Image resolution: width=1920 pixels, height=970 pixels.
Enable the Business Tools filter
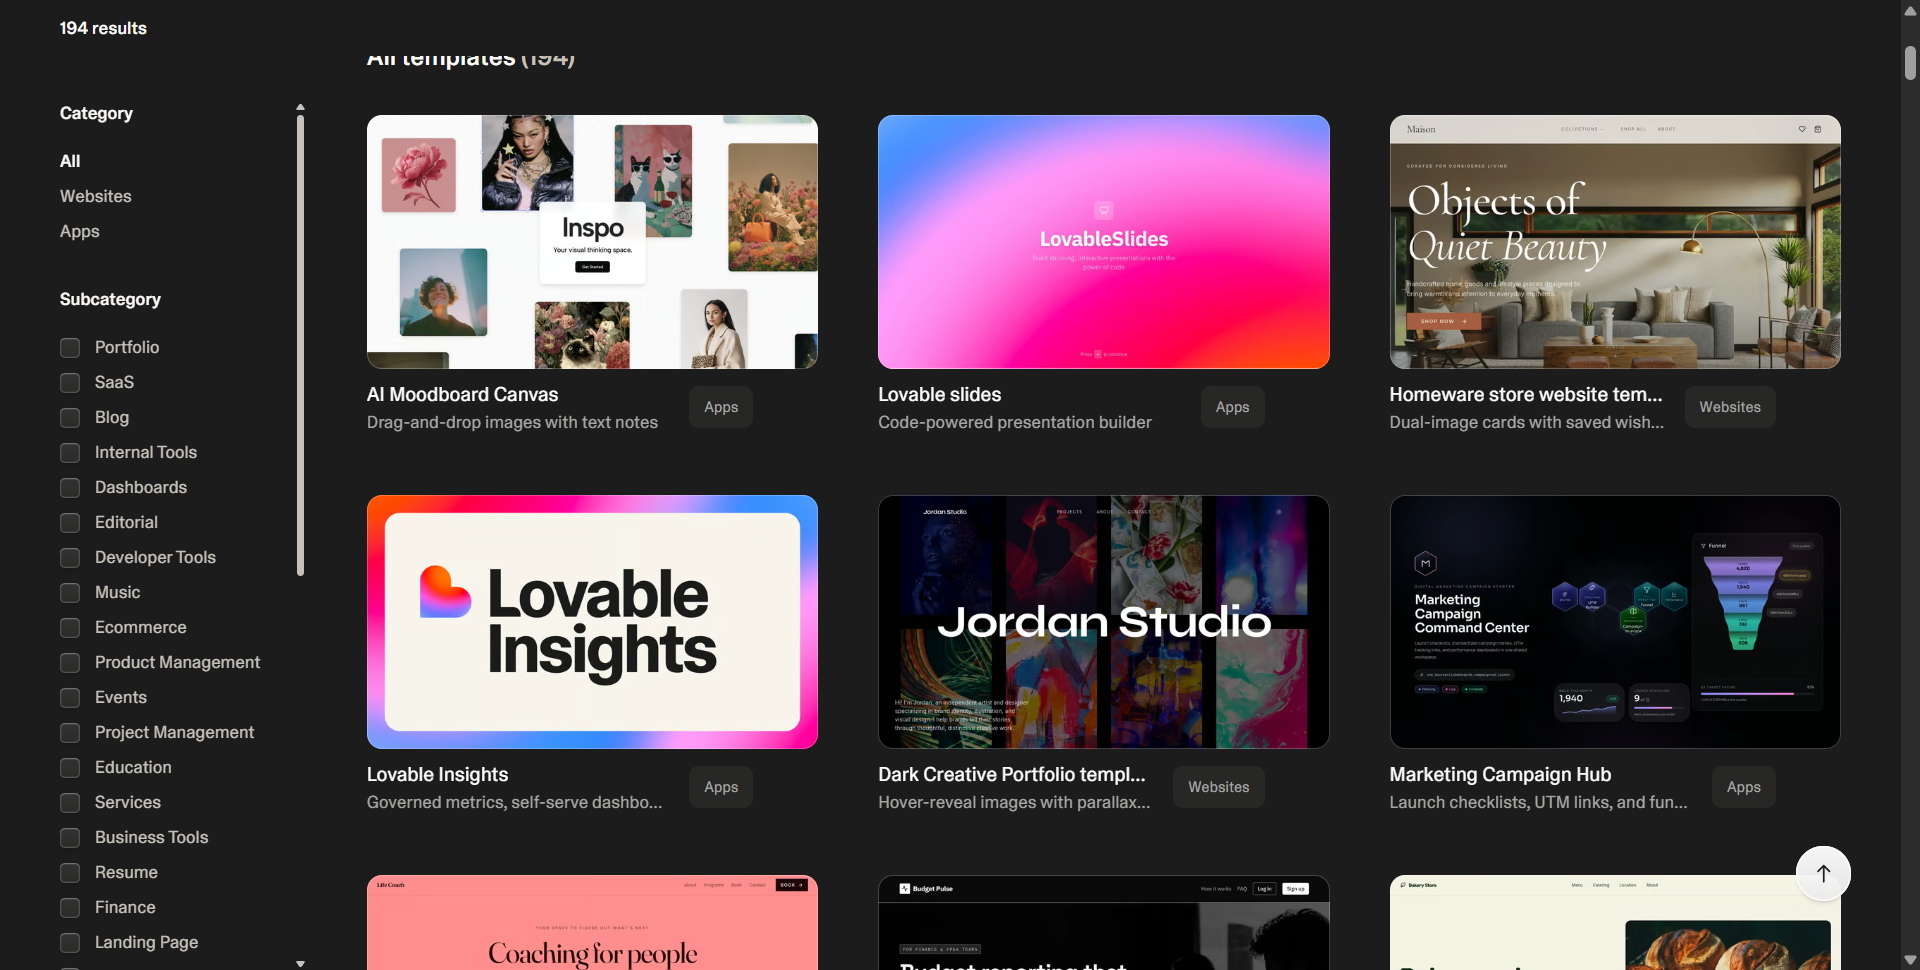70,838
